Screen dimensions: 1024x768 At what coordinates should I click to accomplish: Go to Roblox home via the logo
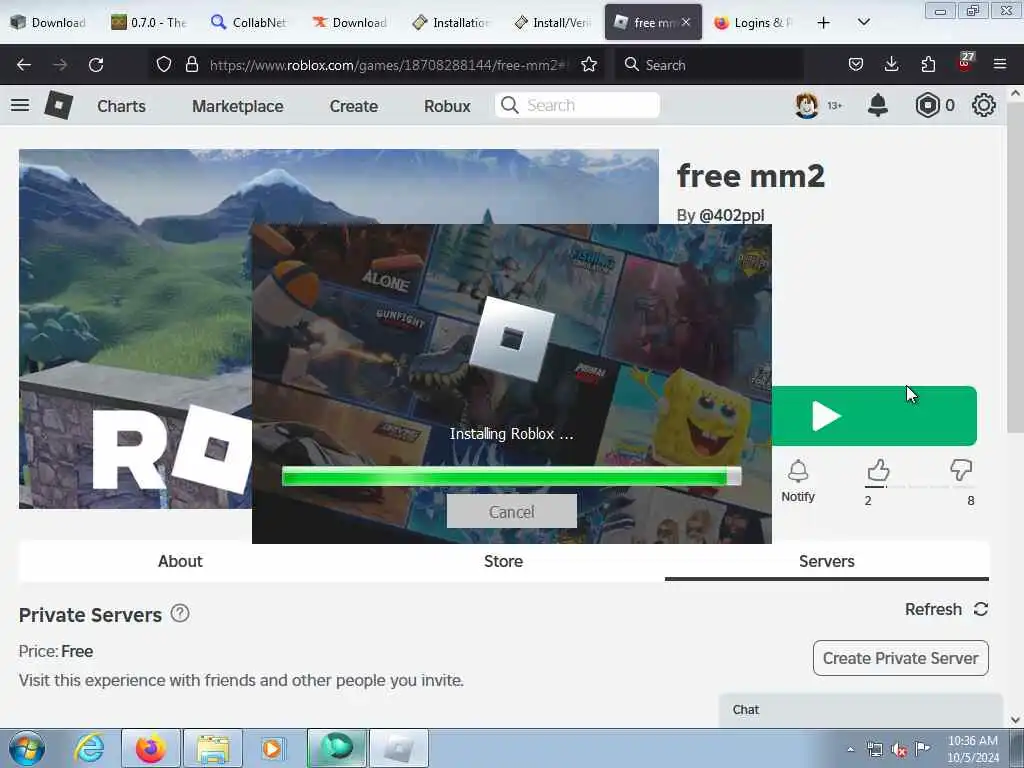(59, 105)
